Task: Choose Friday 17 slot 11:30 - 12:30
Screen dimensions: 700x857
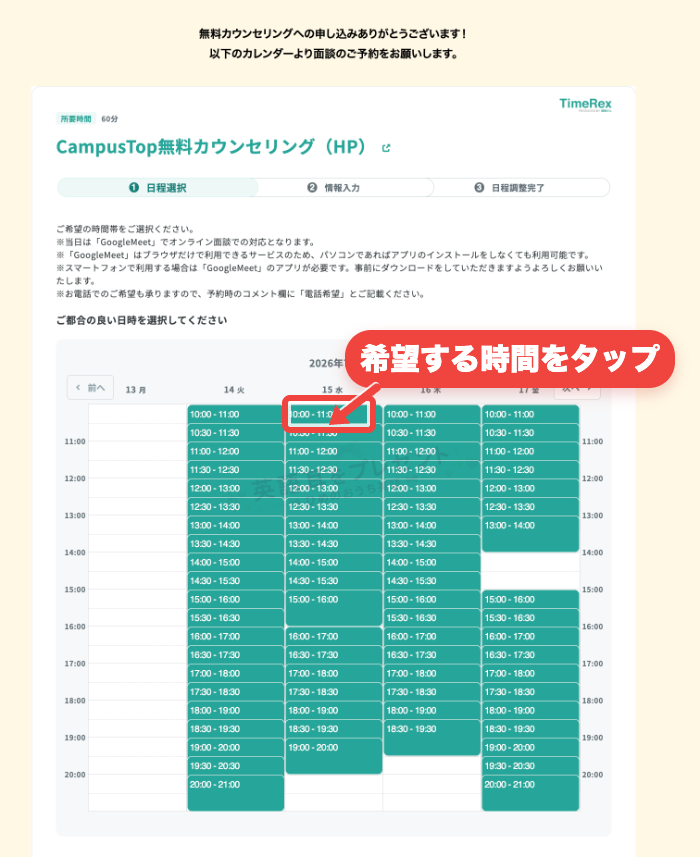Action: point(531,470)
